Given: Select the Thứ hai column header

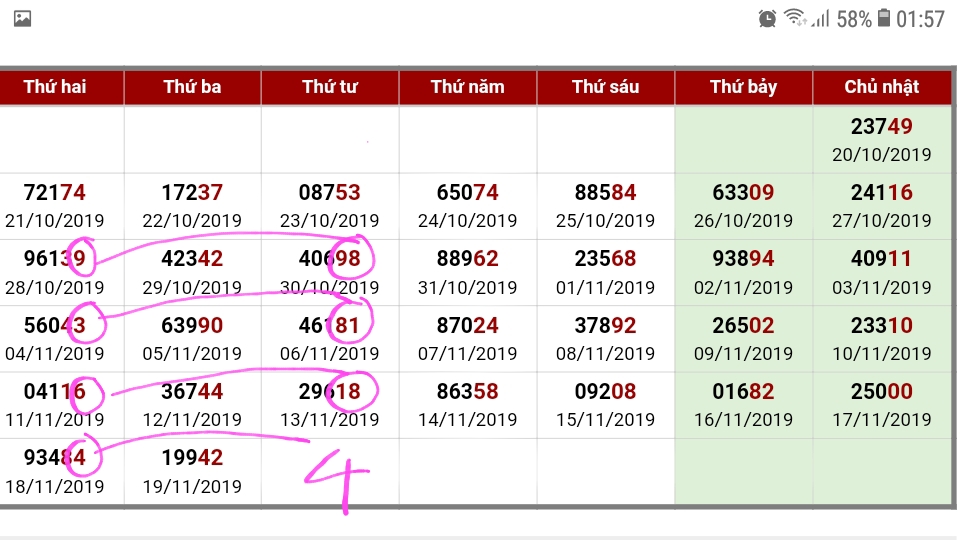Looking at the screenshot, I should point(55,87).
